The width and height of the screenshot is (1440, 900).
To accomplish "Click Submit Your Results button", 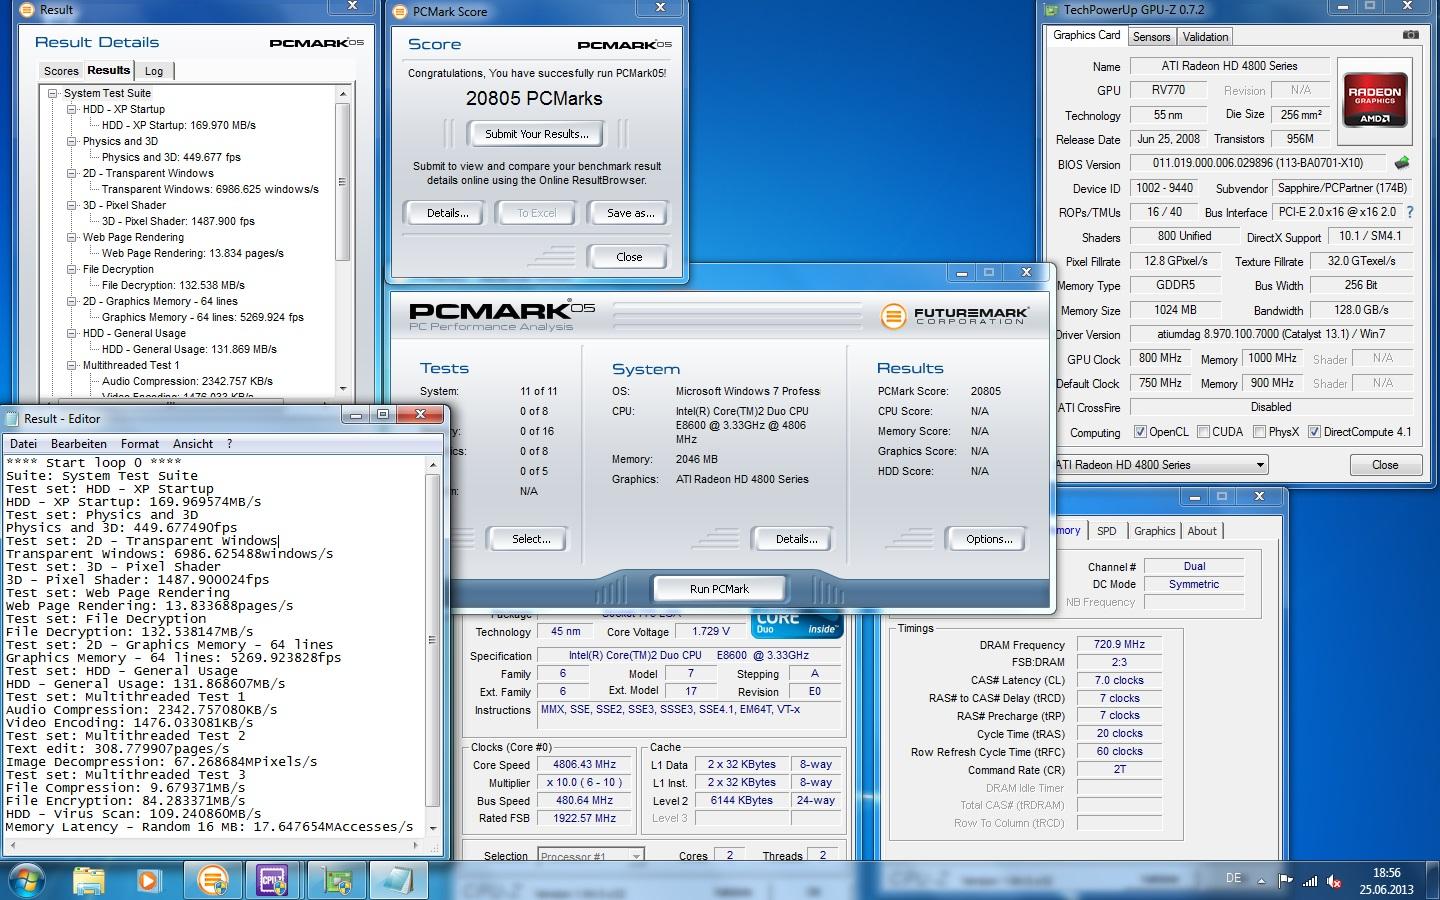I will (x=537, y=134).
